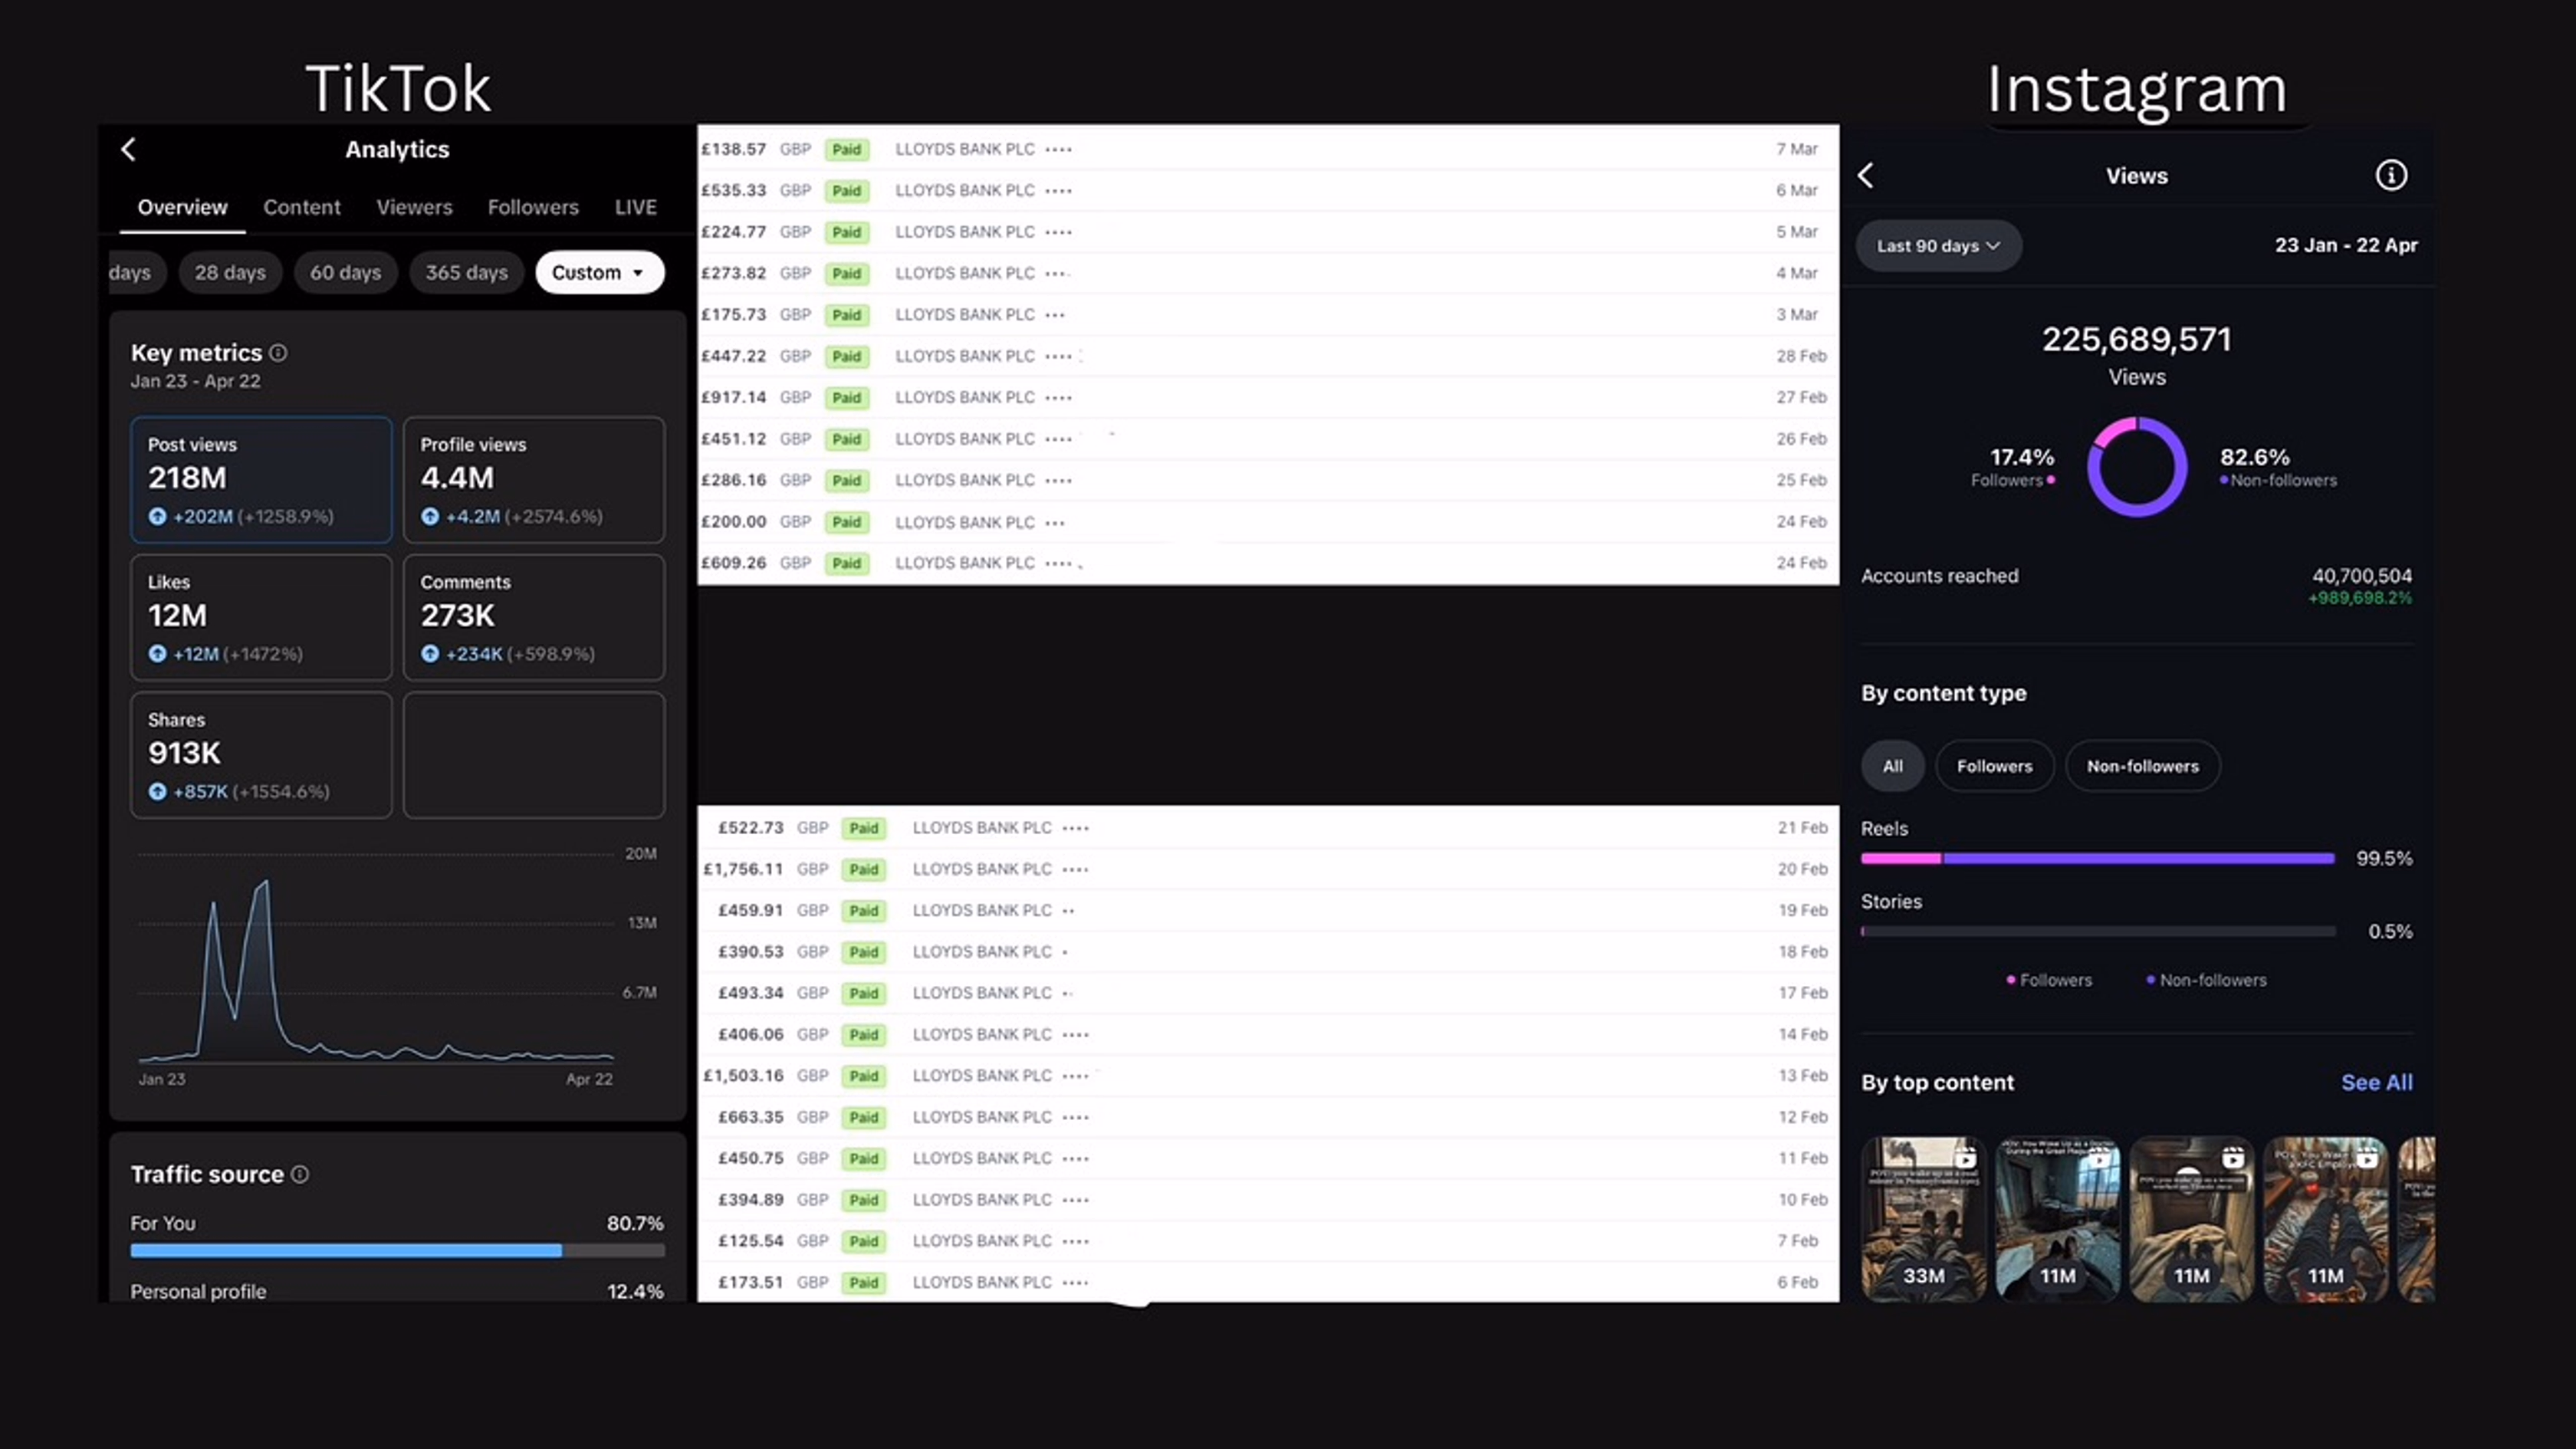Open the 33M views reel thumbnail
The height and width of the screenshot is (1449, 2576).
[x=1923, y=1220]
